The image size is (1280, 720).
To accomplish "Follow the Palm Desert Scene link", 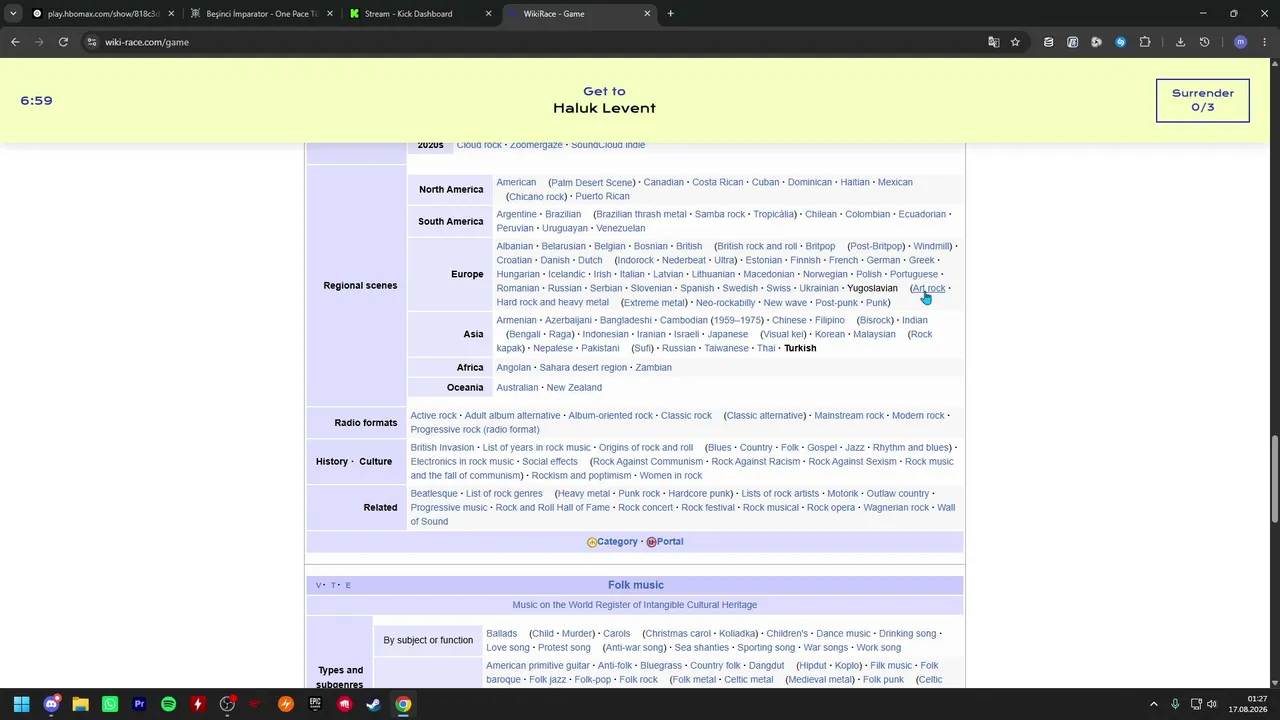I will coord(591,183).
